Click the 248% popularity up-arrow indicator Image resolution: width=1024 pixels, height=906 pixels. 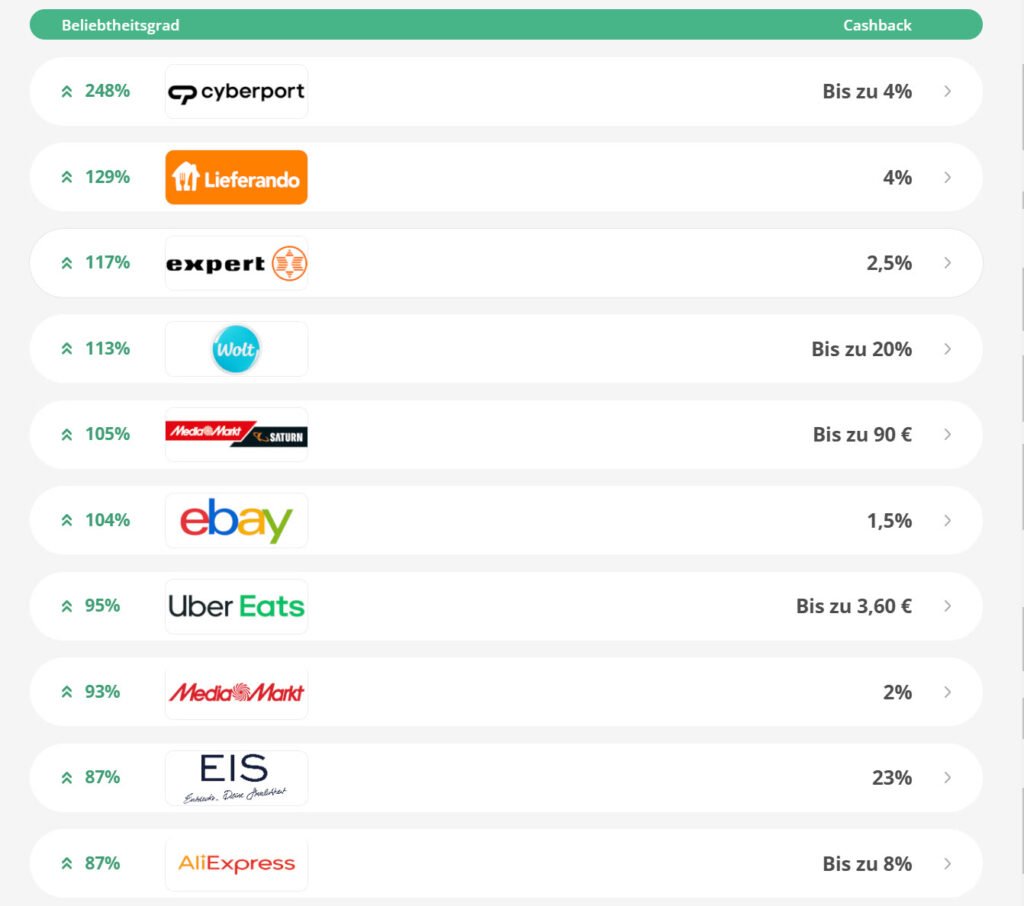coord(67,92)
